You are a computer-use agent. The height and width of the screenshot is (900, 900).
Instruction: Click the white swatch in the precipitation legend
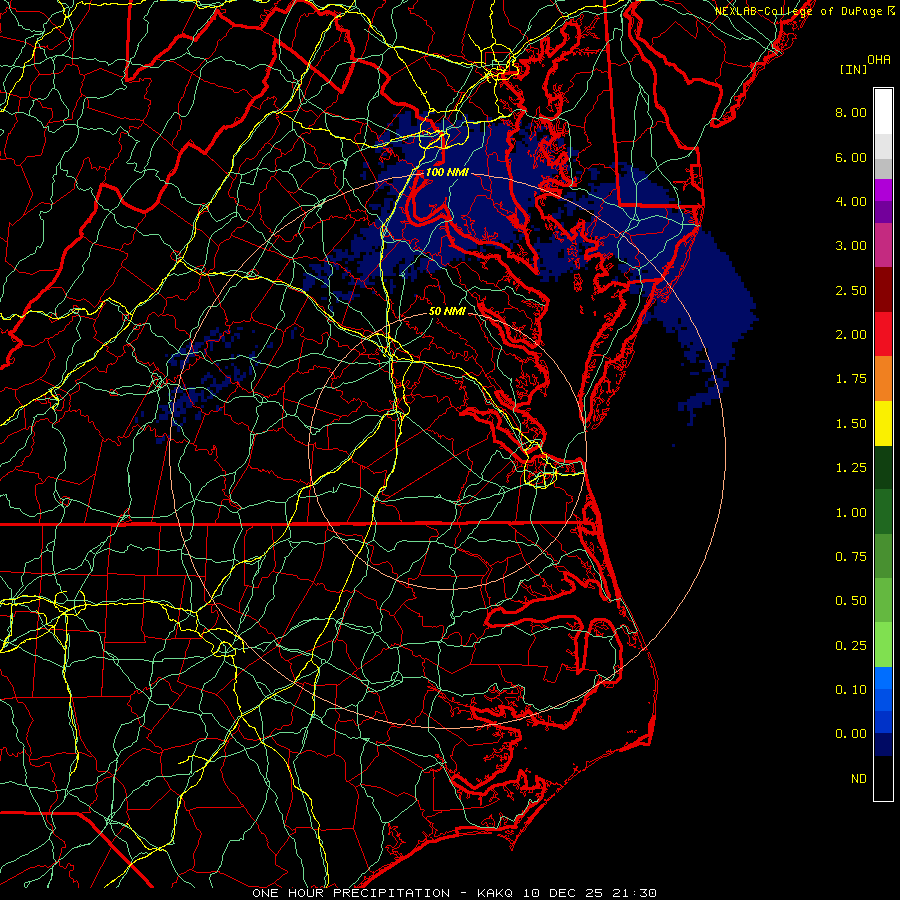click(883, 112)
